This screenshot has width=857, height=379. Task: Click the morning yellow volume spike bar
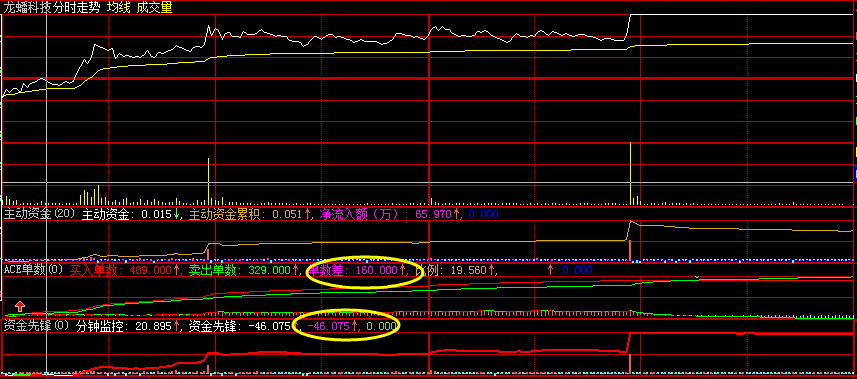(x=208, y=181)
